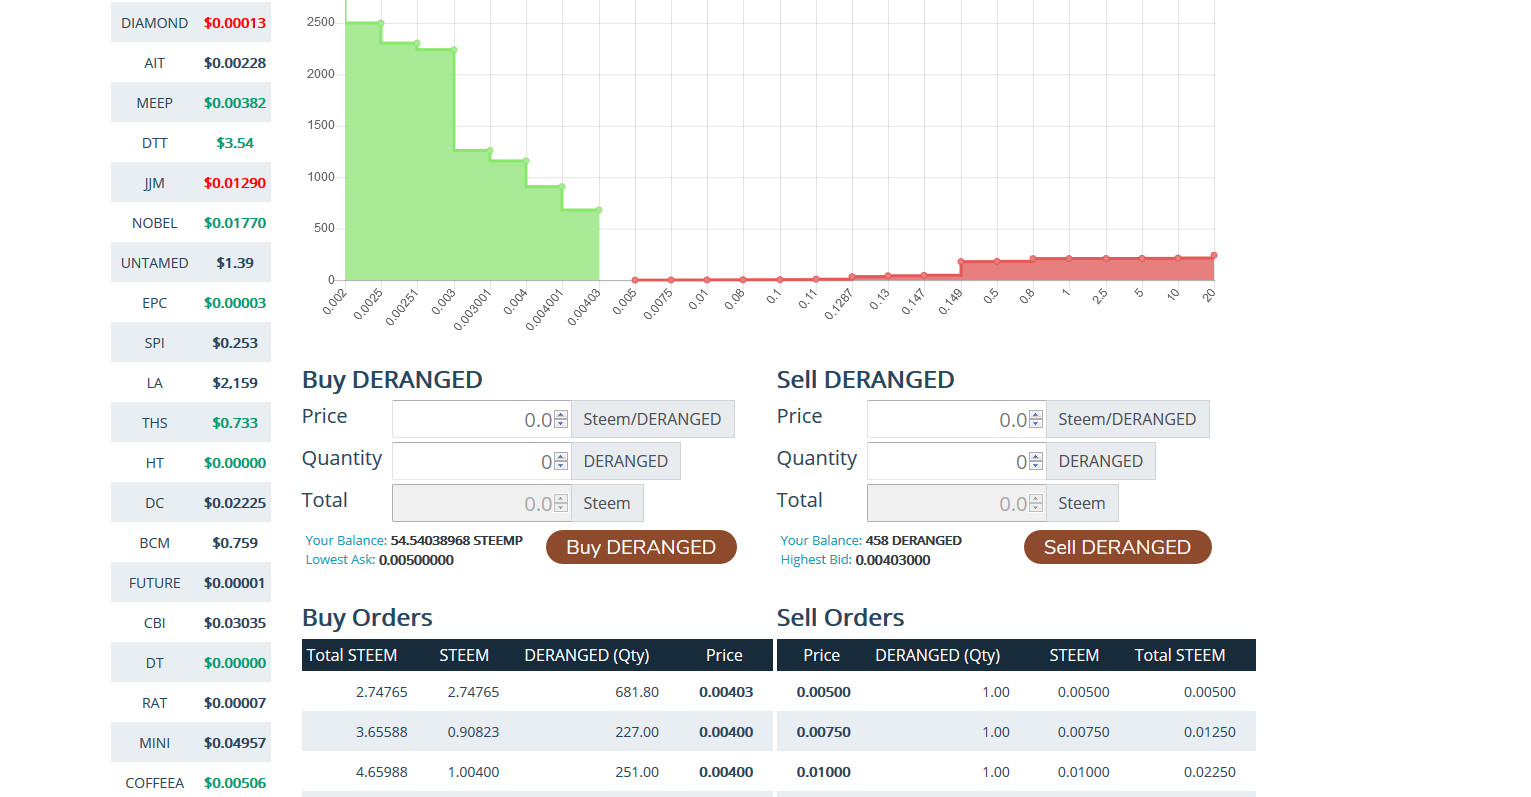Select the SPI token row
1531x797 pixels.
click(191, 342)
